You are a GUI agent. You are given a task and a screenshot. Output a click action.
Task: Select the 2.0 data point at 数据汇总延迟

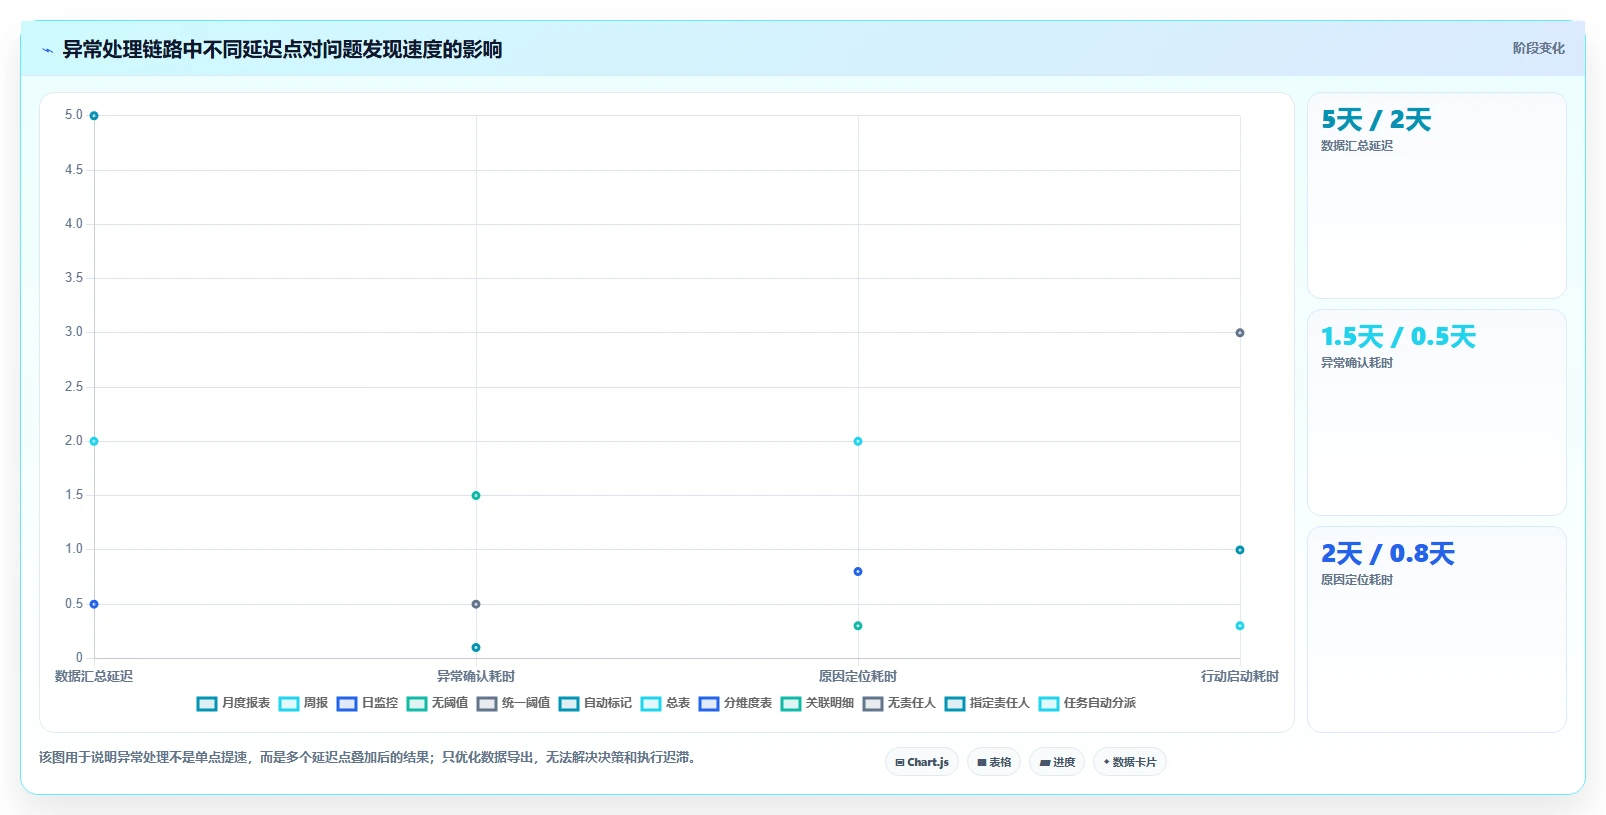[94, 441]
